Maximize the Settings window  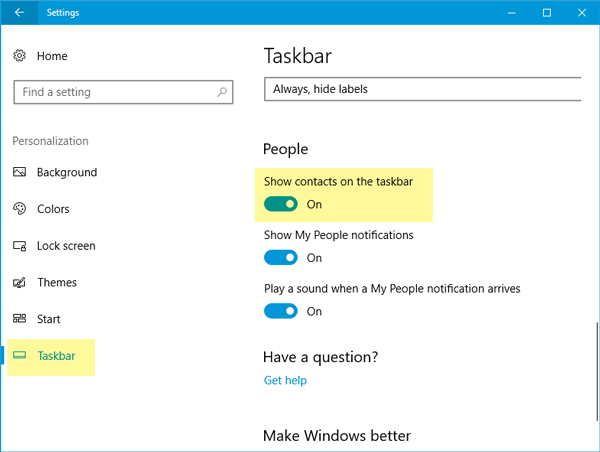pos(547,13)
